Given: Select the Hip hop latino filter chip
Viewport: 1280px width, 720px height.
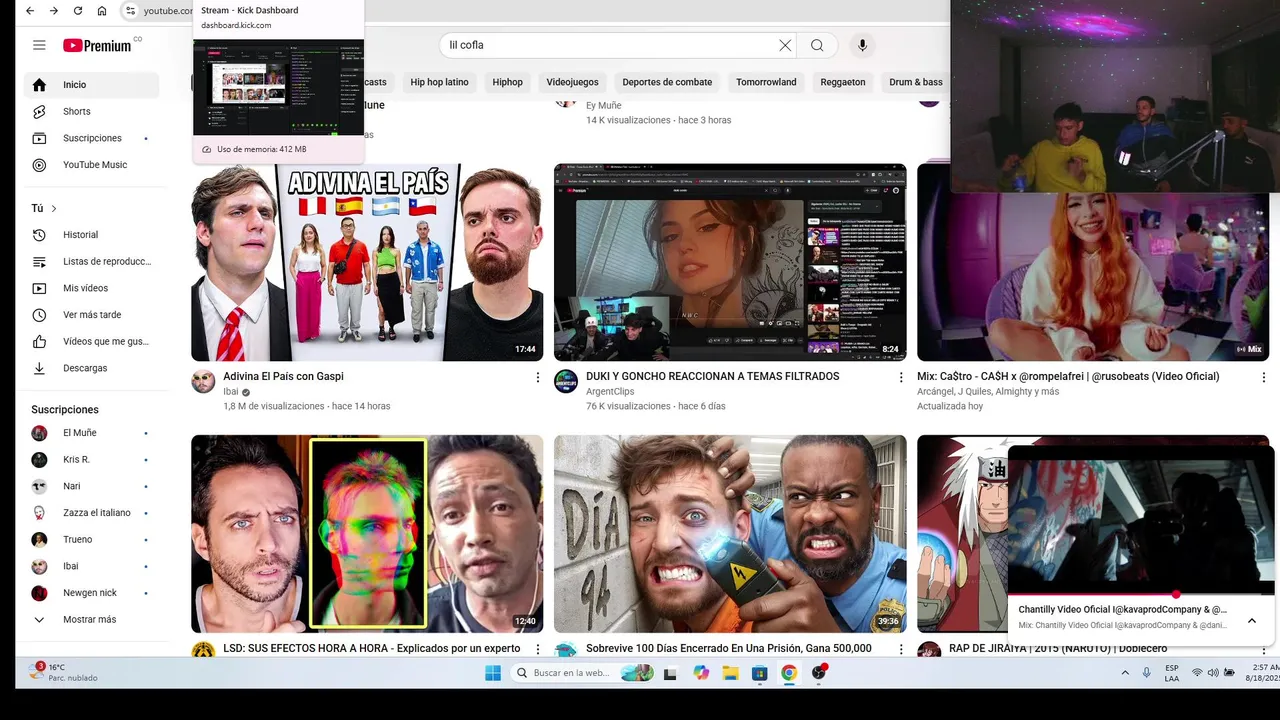Looking at the screenshot, I should (439, 82).
